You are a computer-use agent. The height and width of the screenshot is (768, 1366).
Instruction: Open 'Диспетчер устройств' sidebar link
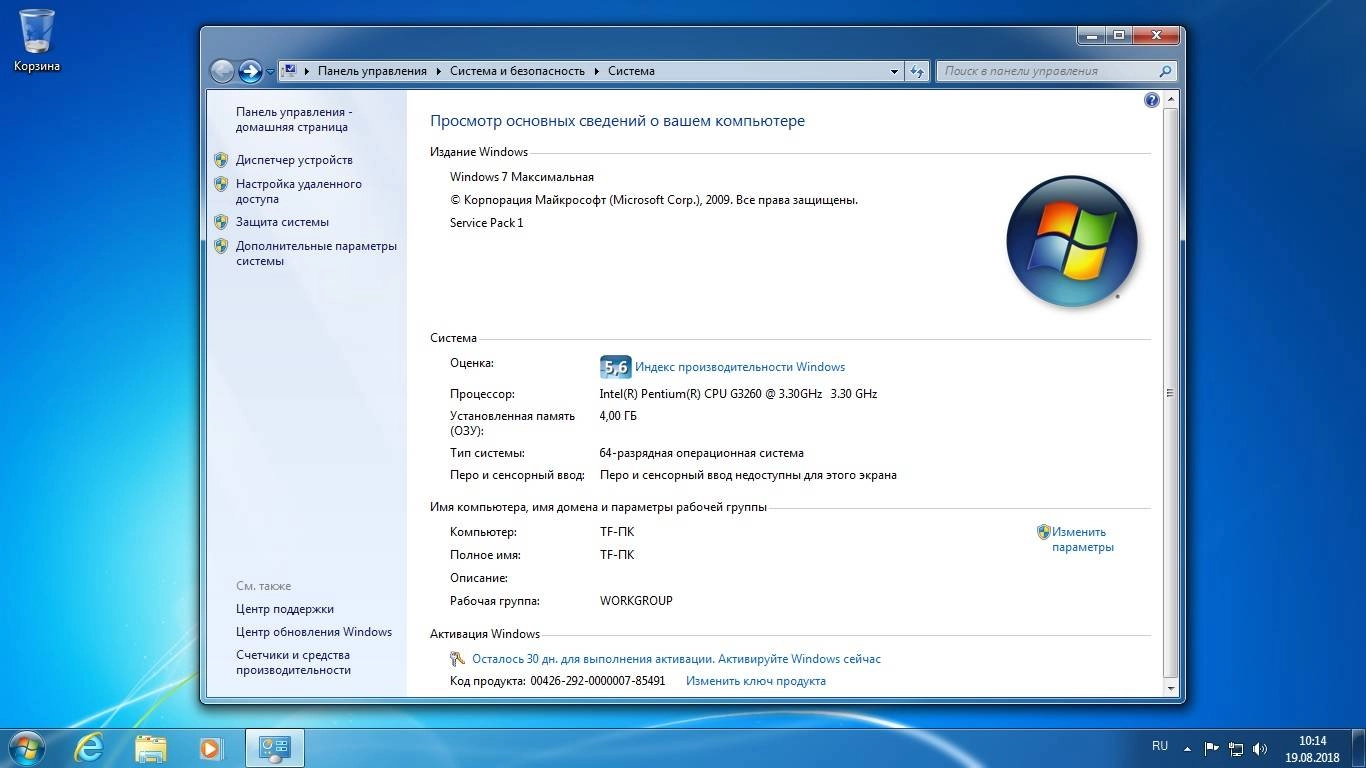(294, 160)
